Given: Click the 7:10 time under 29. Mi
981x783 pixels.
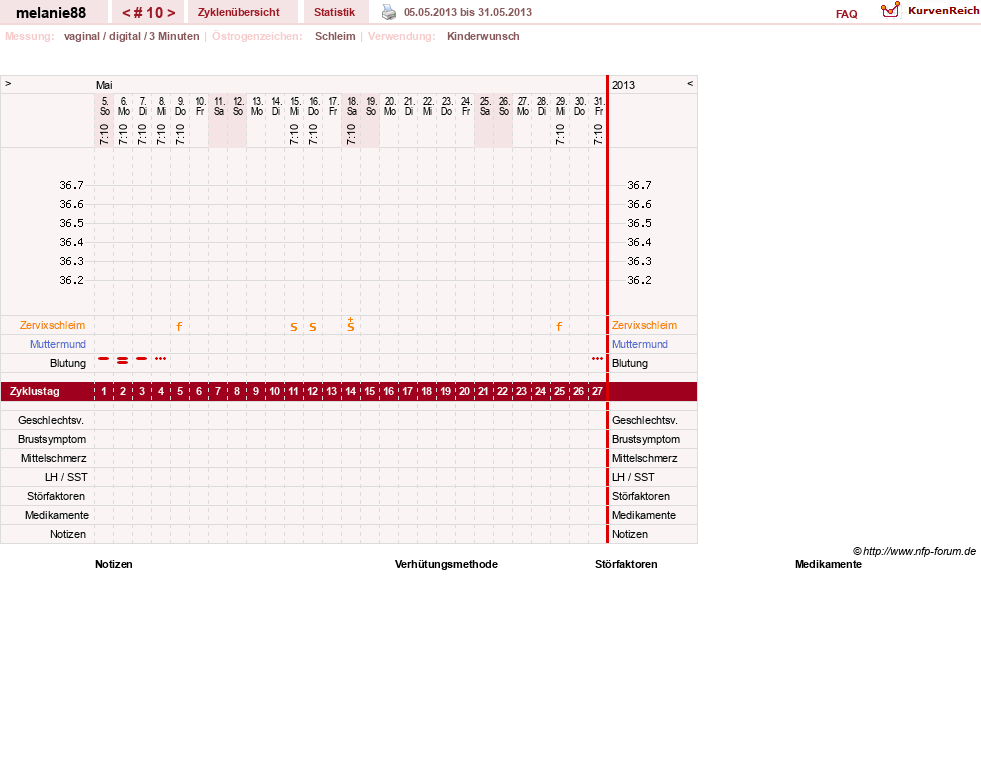Looking at the screenshot, I should tap(560, 134).
